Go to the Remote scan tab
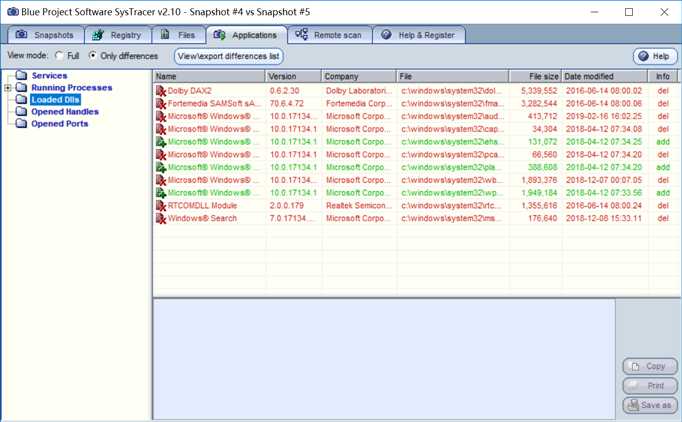This screenshot has height=422, width=682. tap(330, 35)
